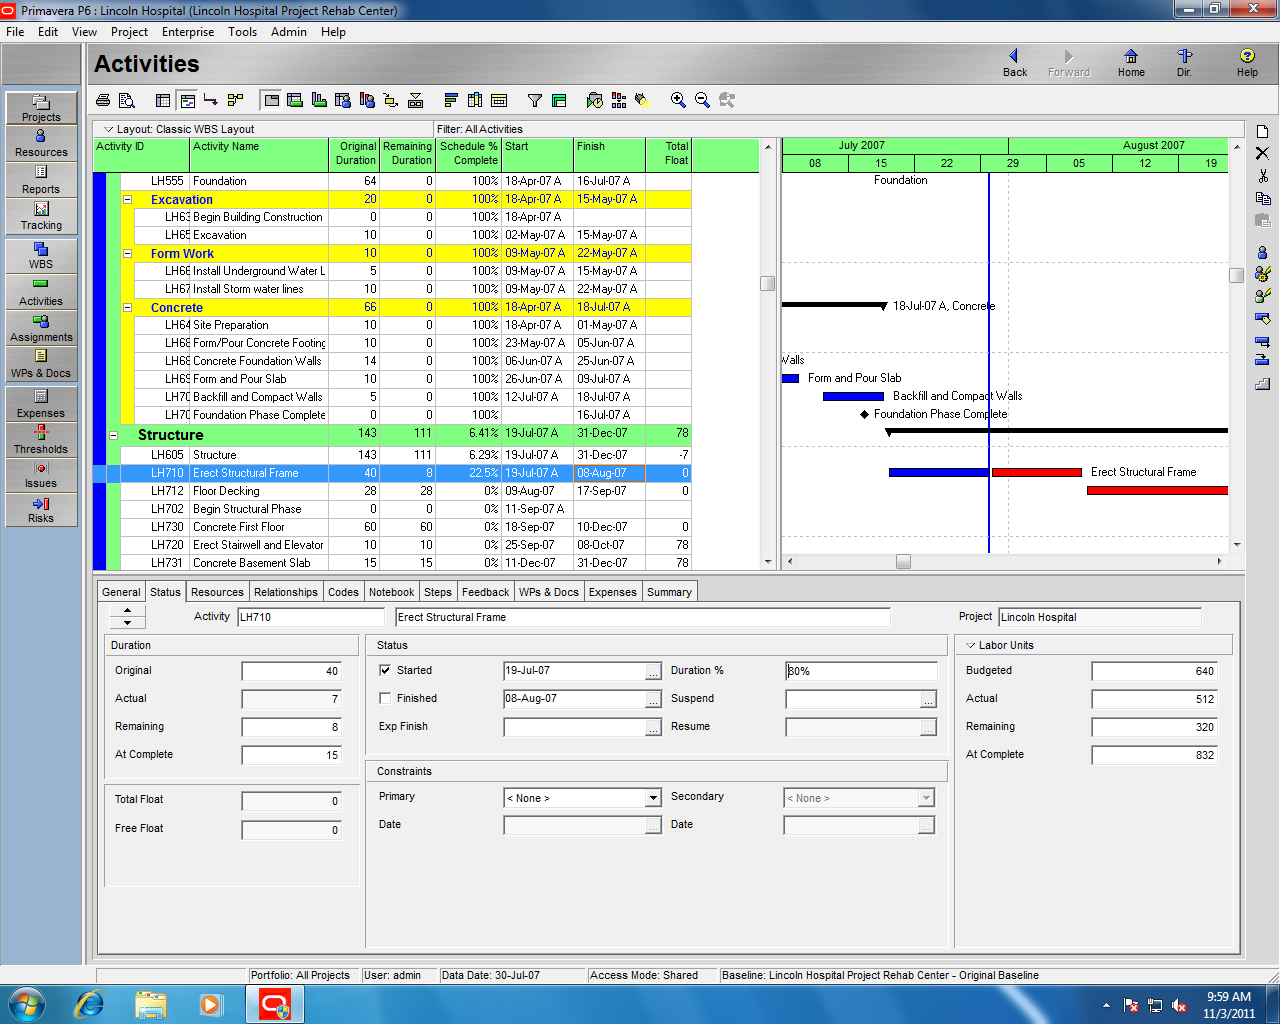Image resolution: width=1280 pixels, height=1024 pixels.
Task: Open Internet Explorer from the taskbar
Action: [90, 1004]
